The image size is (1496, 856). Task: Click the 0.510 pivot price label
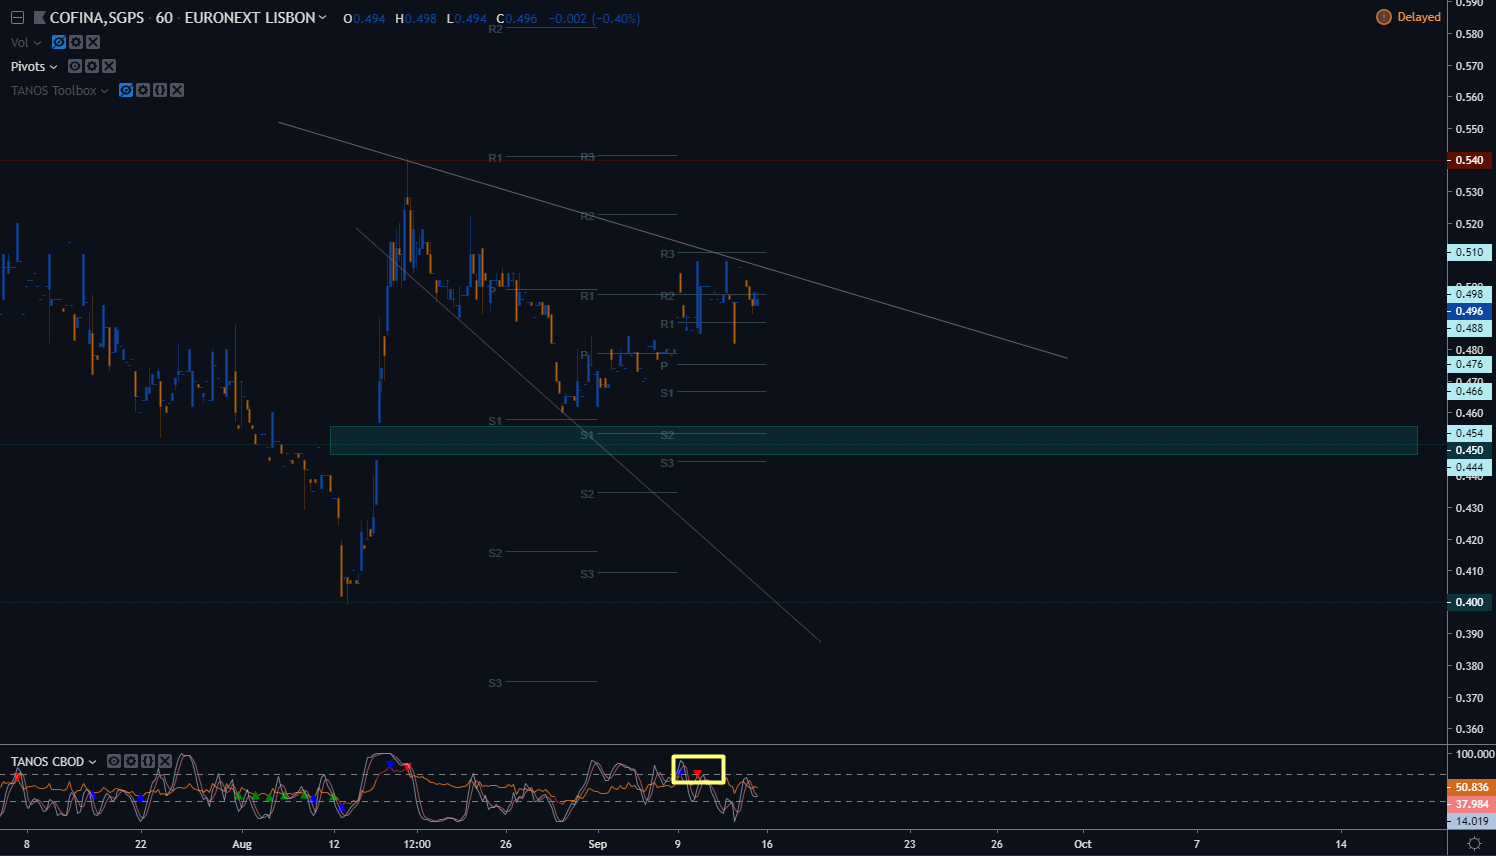pyautogui.click(x=1469, y=252)
